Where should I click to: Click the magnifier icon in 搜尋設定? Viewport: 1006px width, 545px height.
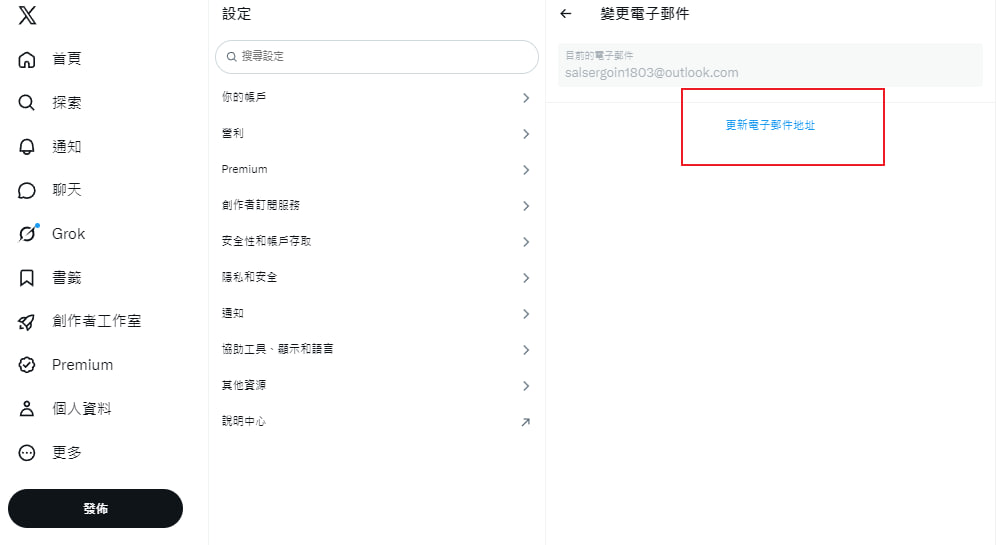[x=232, y=56]
